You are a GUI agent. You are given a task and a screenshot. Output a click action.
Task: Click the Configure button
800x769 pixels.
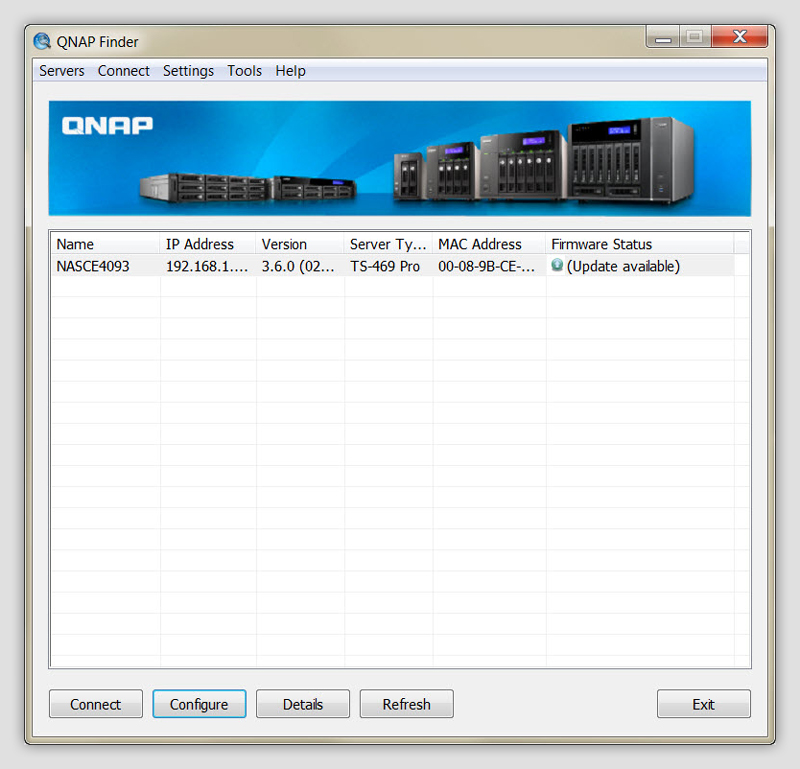coord(199,704)
